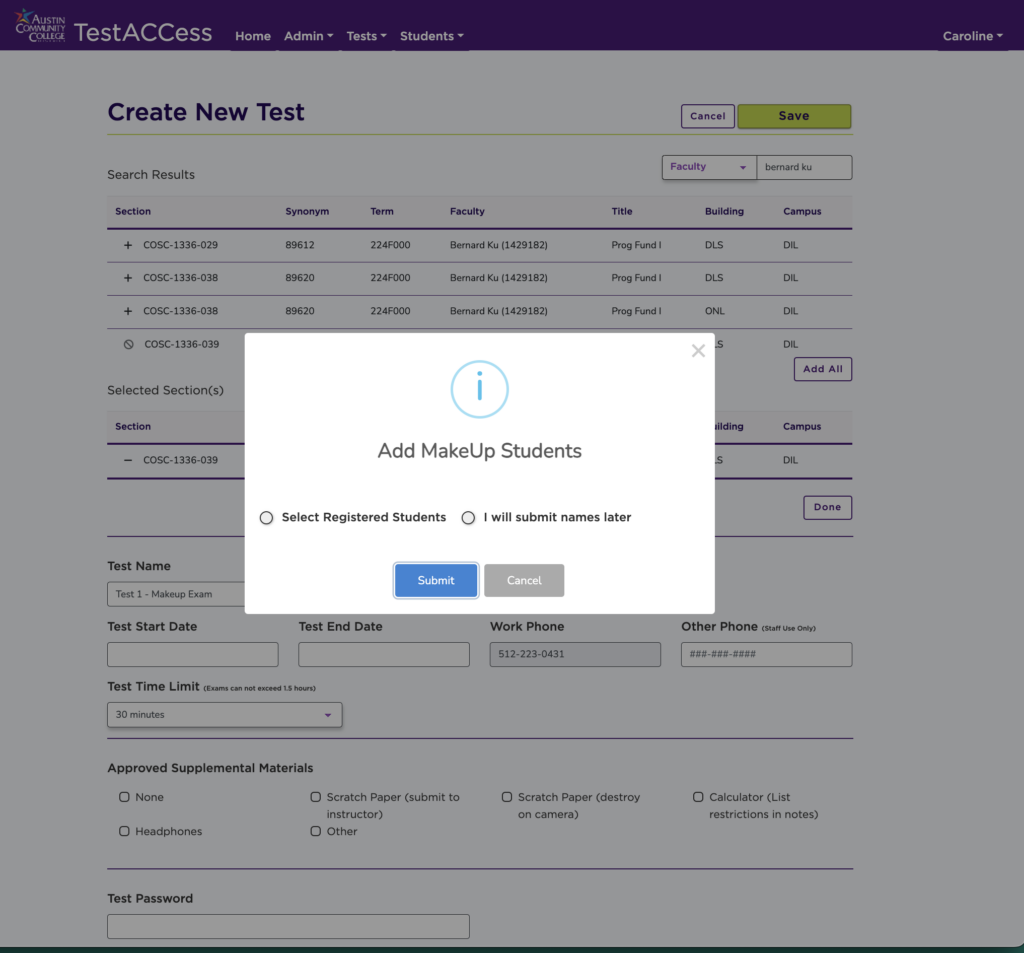Expand the Test Time Limit dropdown

[x=224, y=715]
